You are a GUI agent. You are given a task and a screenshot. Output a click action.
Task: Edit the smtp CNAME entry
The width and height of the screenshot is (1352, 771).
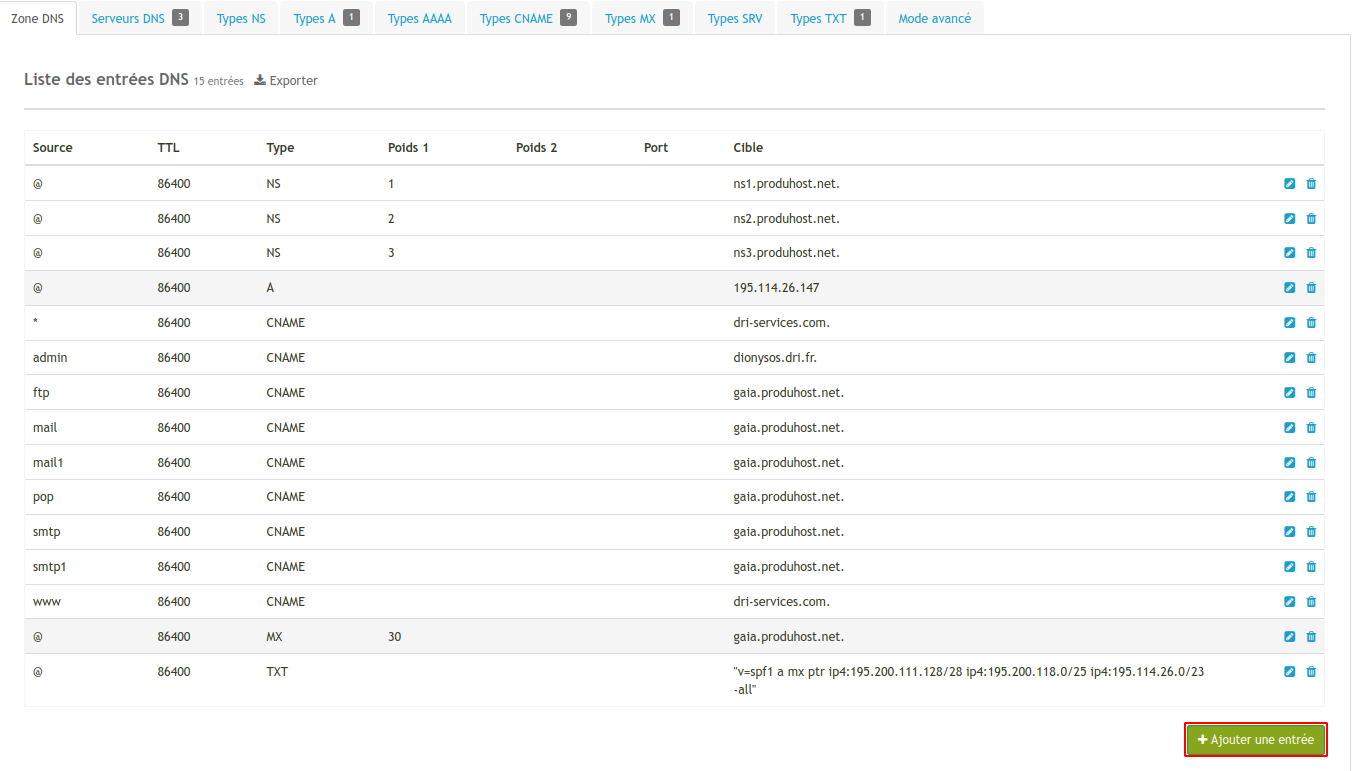(x=1289, y=532)
